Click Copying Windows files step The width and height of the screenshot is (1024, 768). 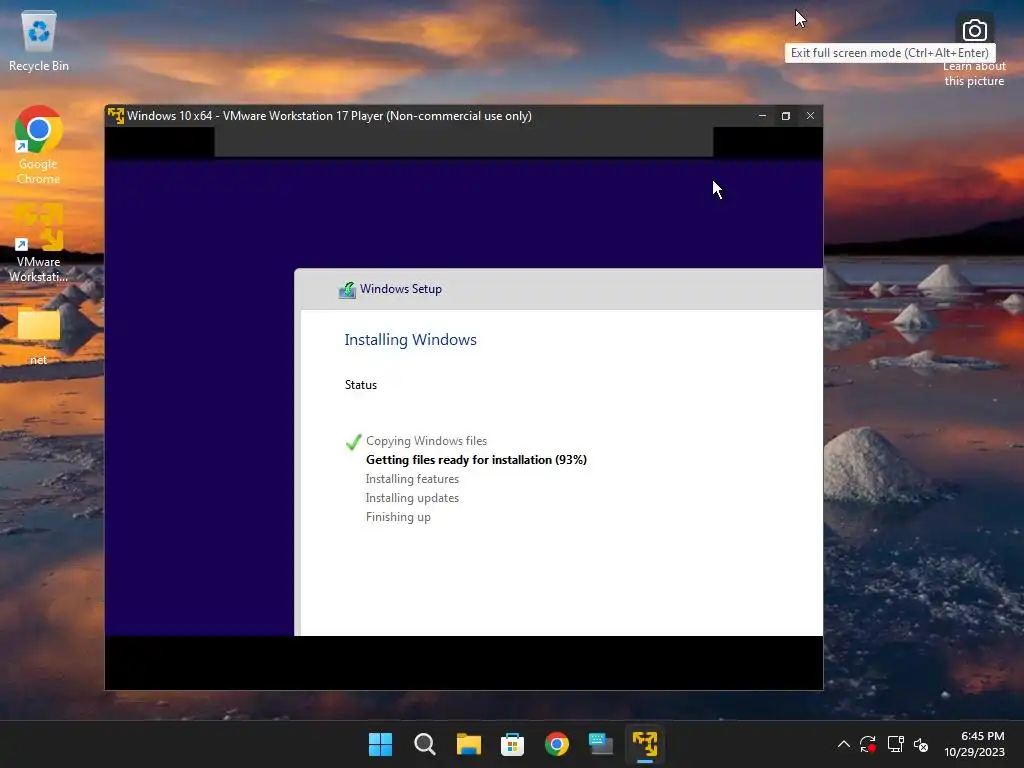click(426, 441)
